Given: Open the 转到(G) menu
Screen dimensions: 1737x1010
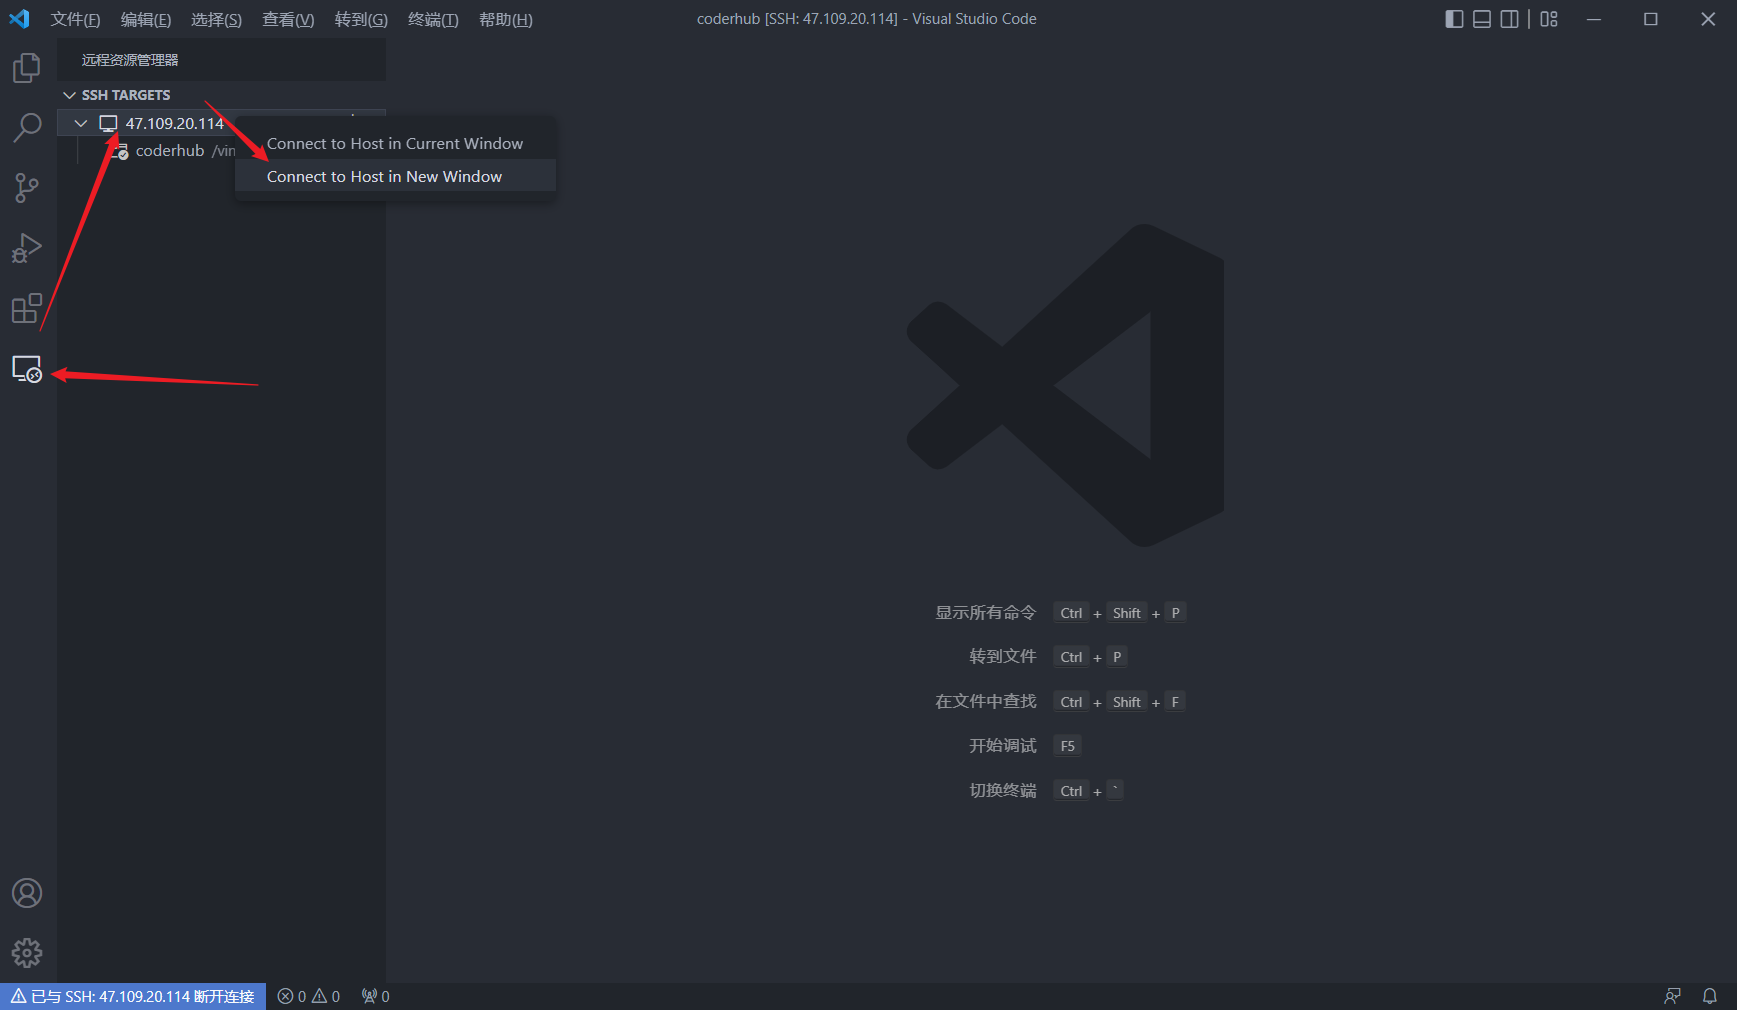Looking at the screenshot, I should (x=361, y=19).
